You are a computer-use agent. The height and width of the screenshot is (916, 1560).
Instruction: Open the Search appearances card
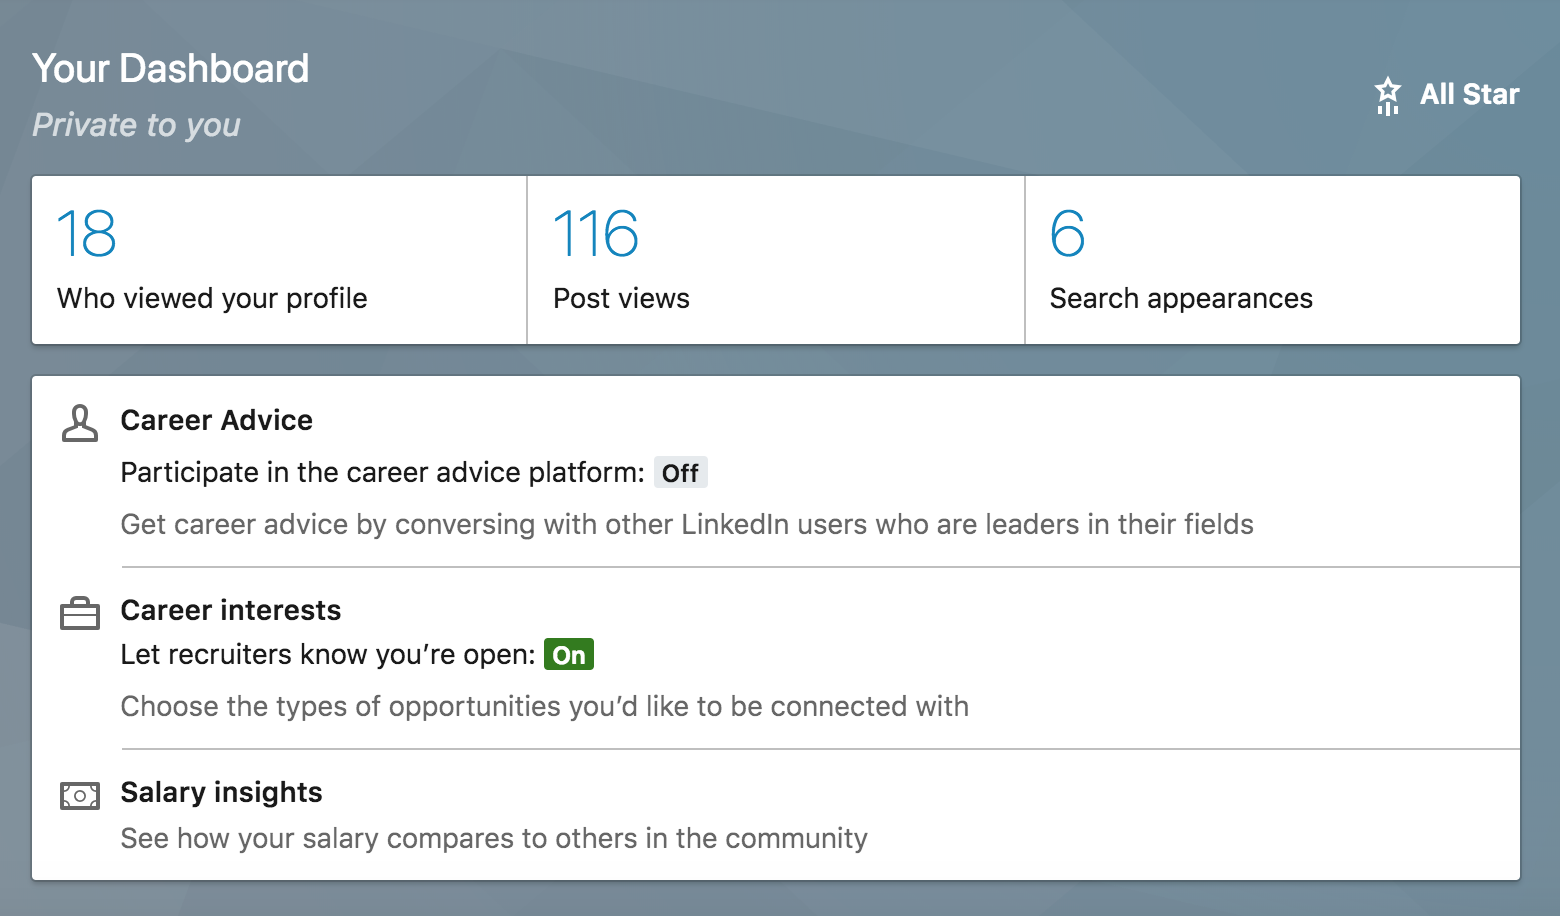pos(1273,260)
